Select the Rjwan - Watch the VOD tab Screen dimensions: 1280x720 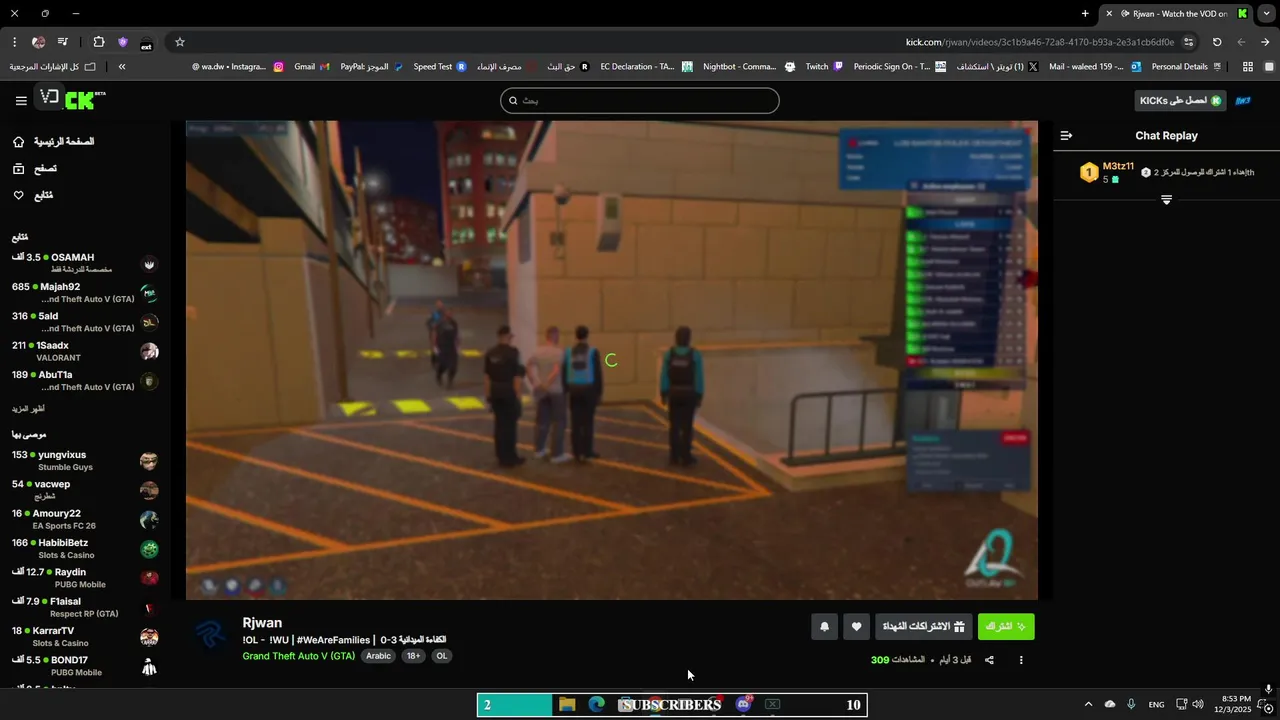(1176, 14)
